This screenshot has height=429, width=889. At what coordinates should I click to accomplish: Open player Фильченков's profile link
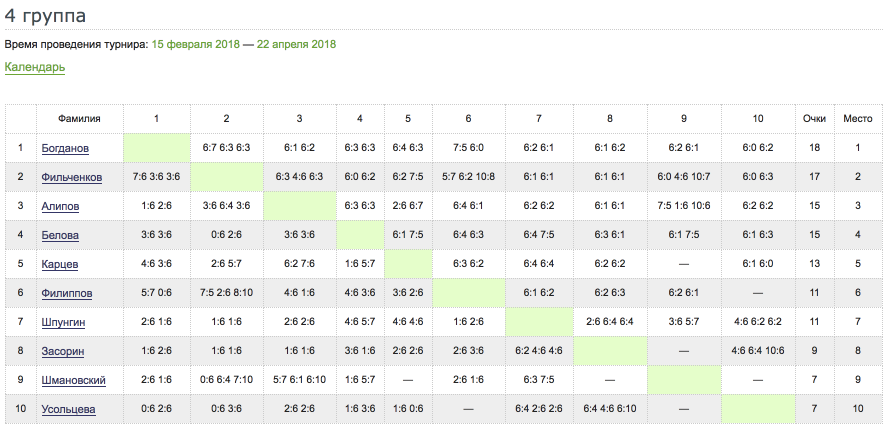pyautogui.click(x=71, y=177)
